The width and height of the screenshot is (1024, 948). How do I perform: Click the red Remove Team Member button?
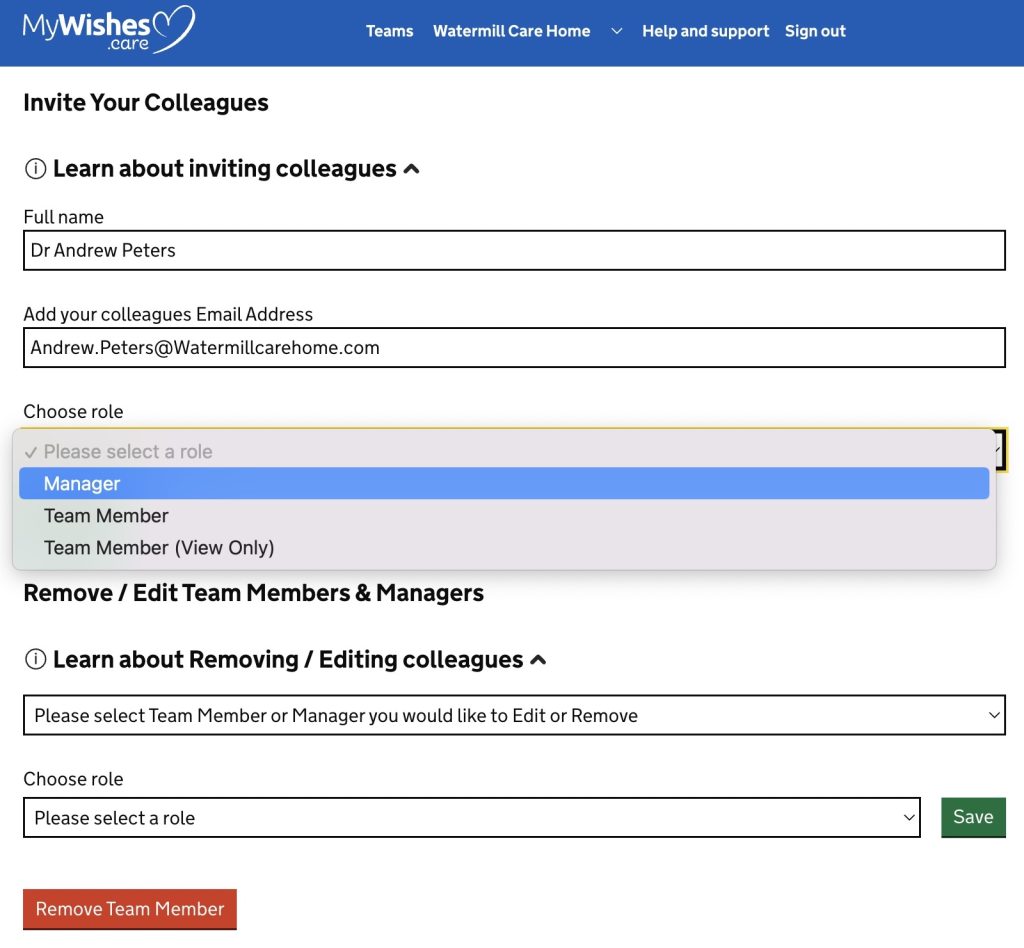coord(130,909)
